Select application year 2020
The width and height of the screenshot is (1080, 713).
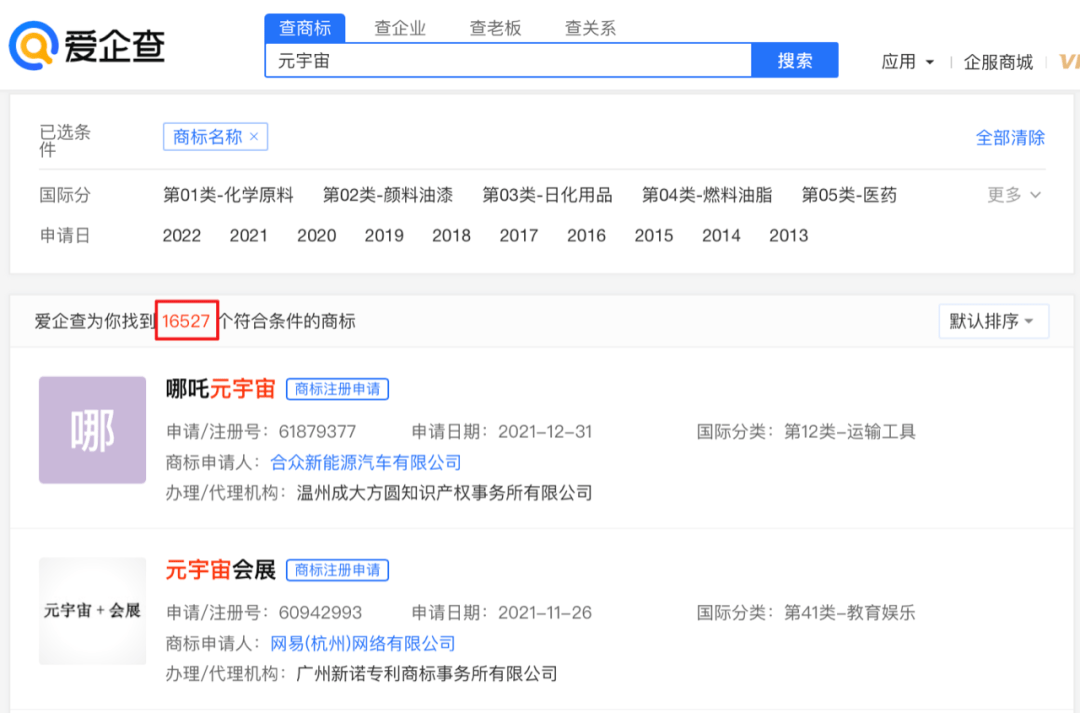pos(317,236)
